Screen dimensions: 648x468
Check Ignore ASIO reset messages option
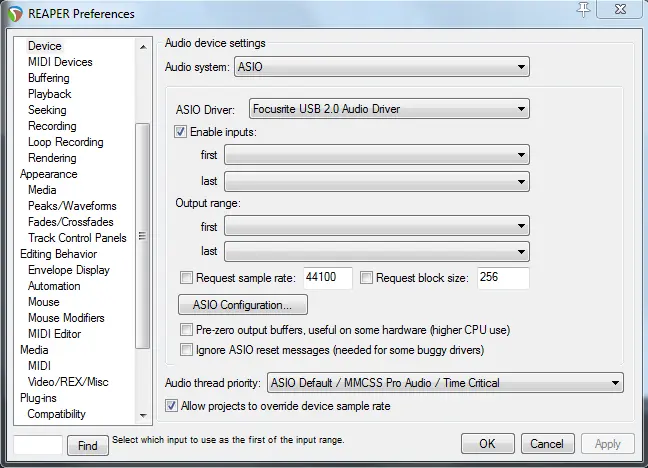(186, 350)
